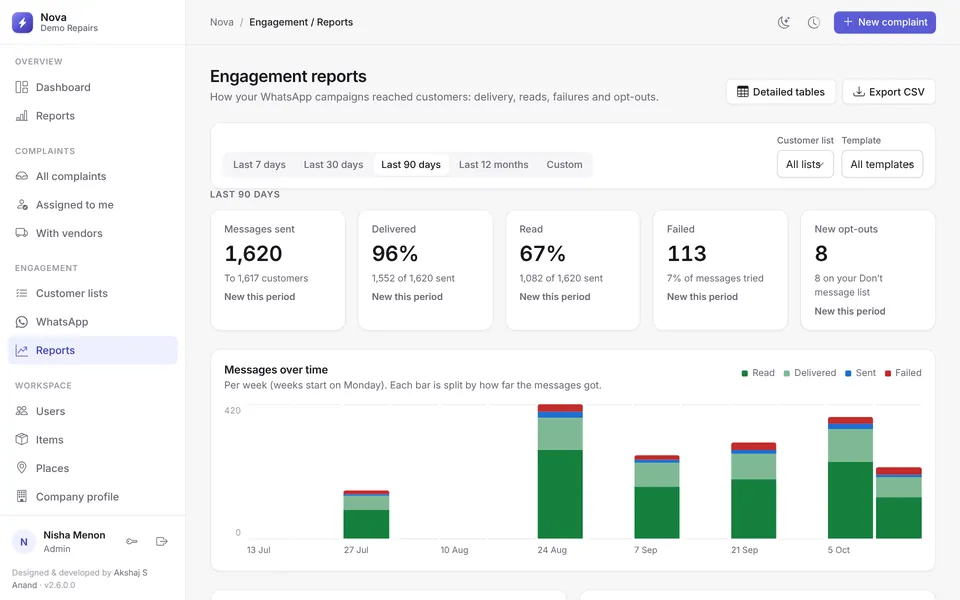Click the WhatsApp logo icon in sidebar
The image size is (960, 600).
tap(21, 321)
